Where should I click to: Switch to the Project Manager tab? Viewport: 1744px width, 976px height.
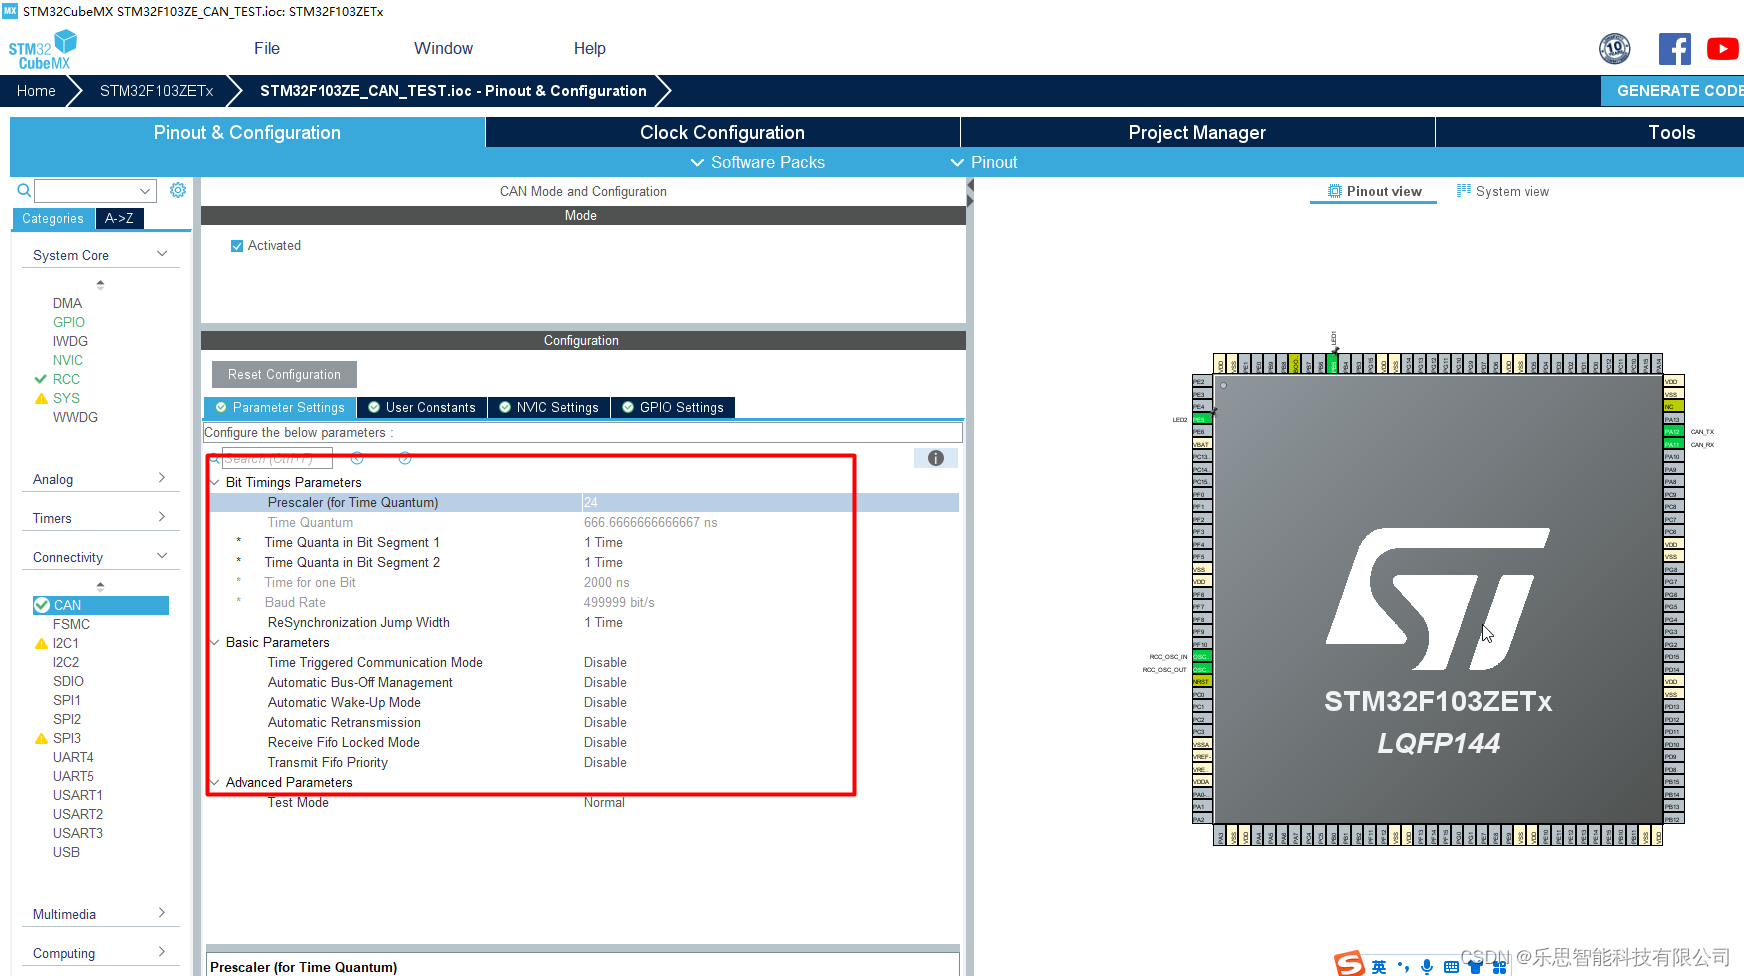[1197, 132]
